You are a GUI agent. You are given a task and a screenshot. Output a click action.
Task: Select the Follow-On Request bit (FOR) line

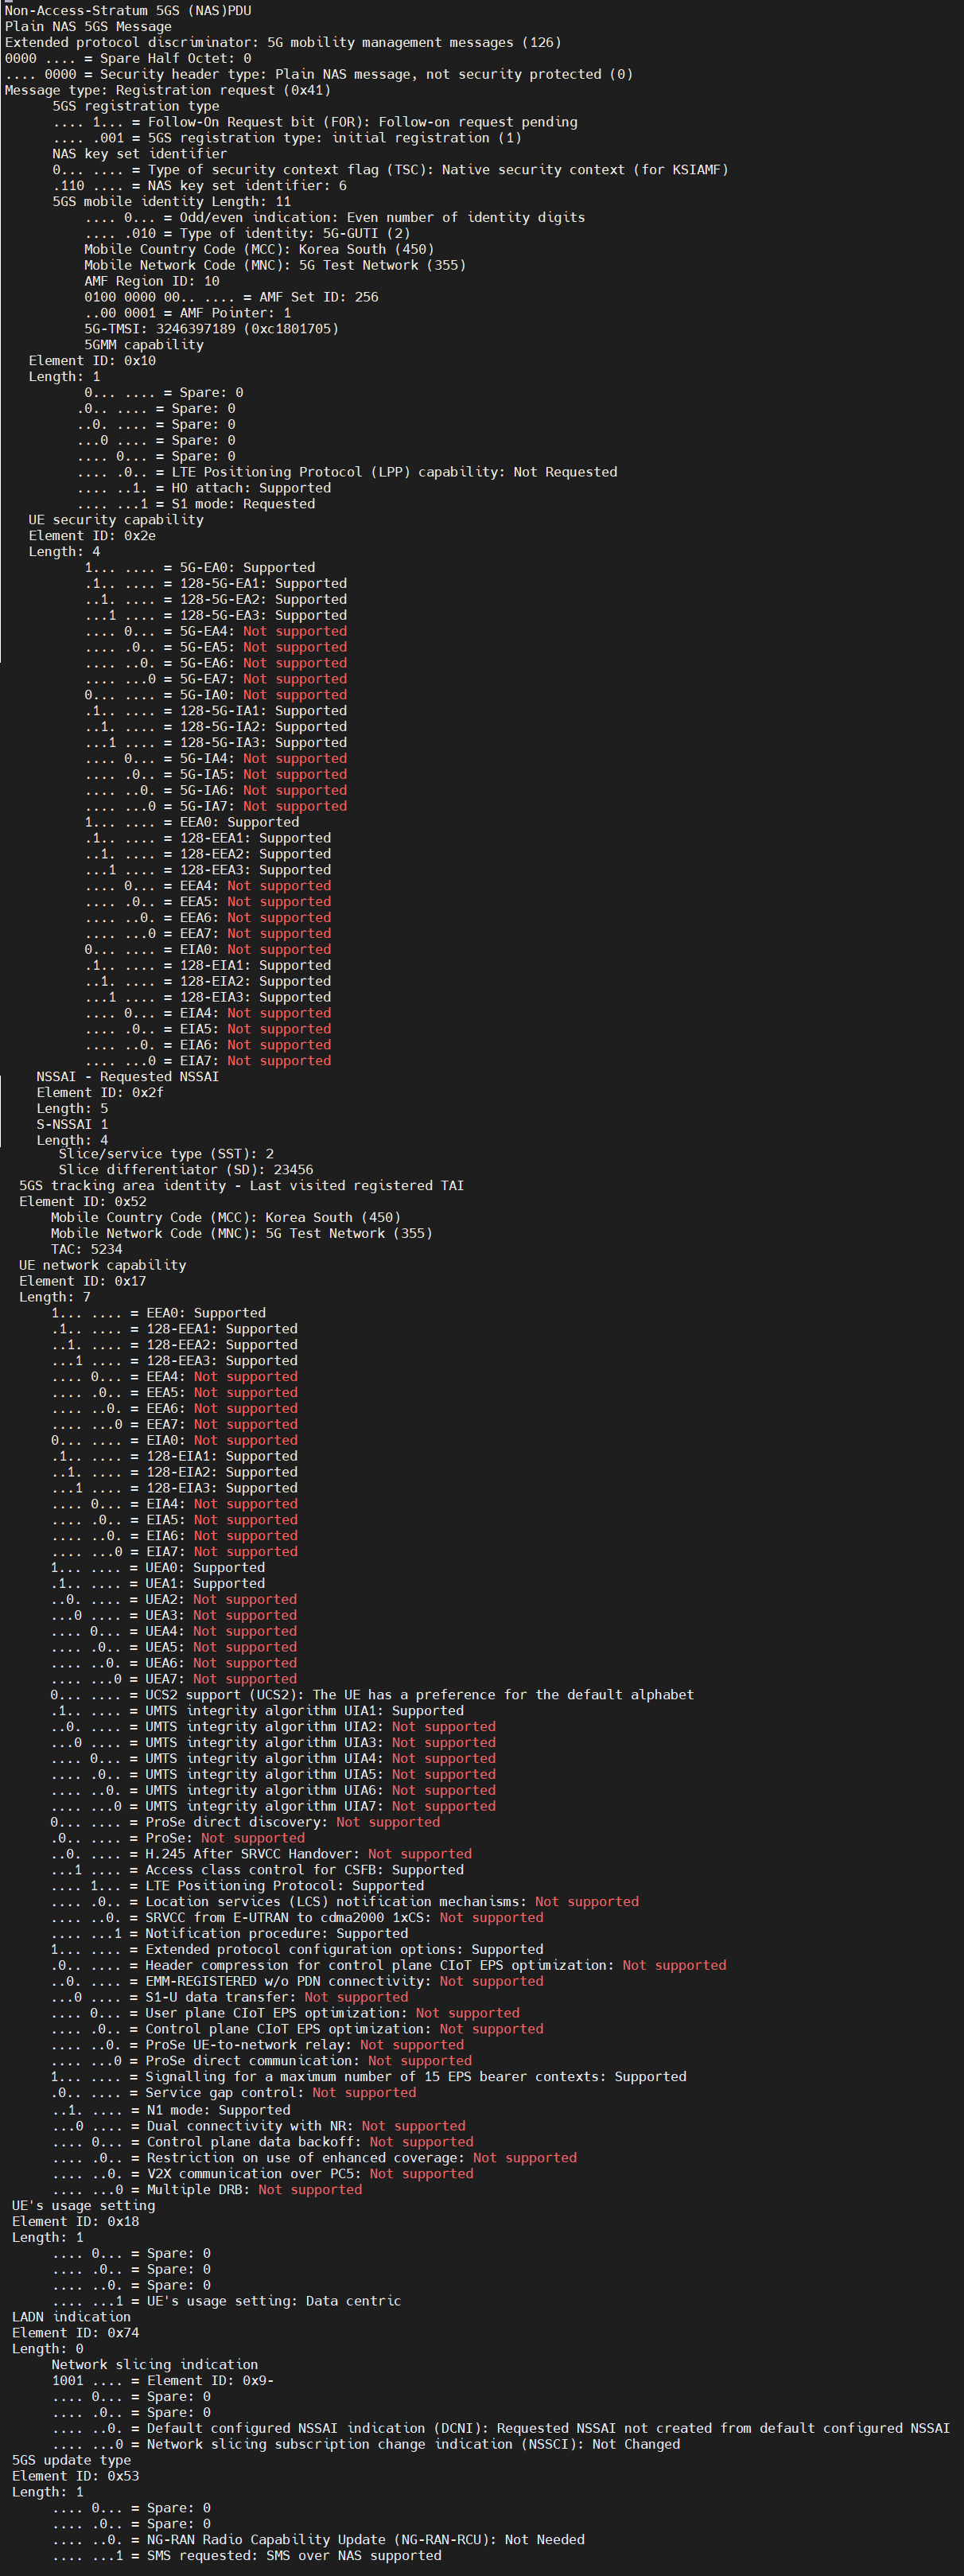tap(315, 122)
